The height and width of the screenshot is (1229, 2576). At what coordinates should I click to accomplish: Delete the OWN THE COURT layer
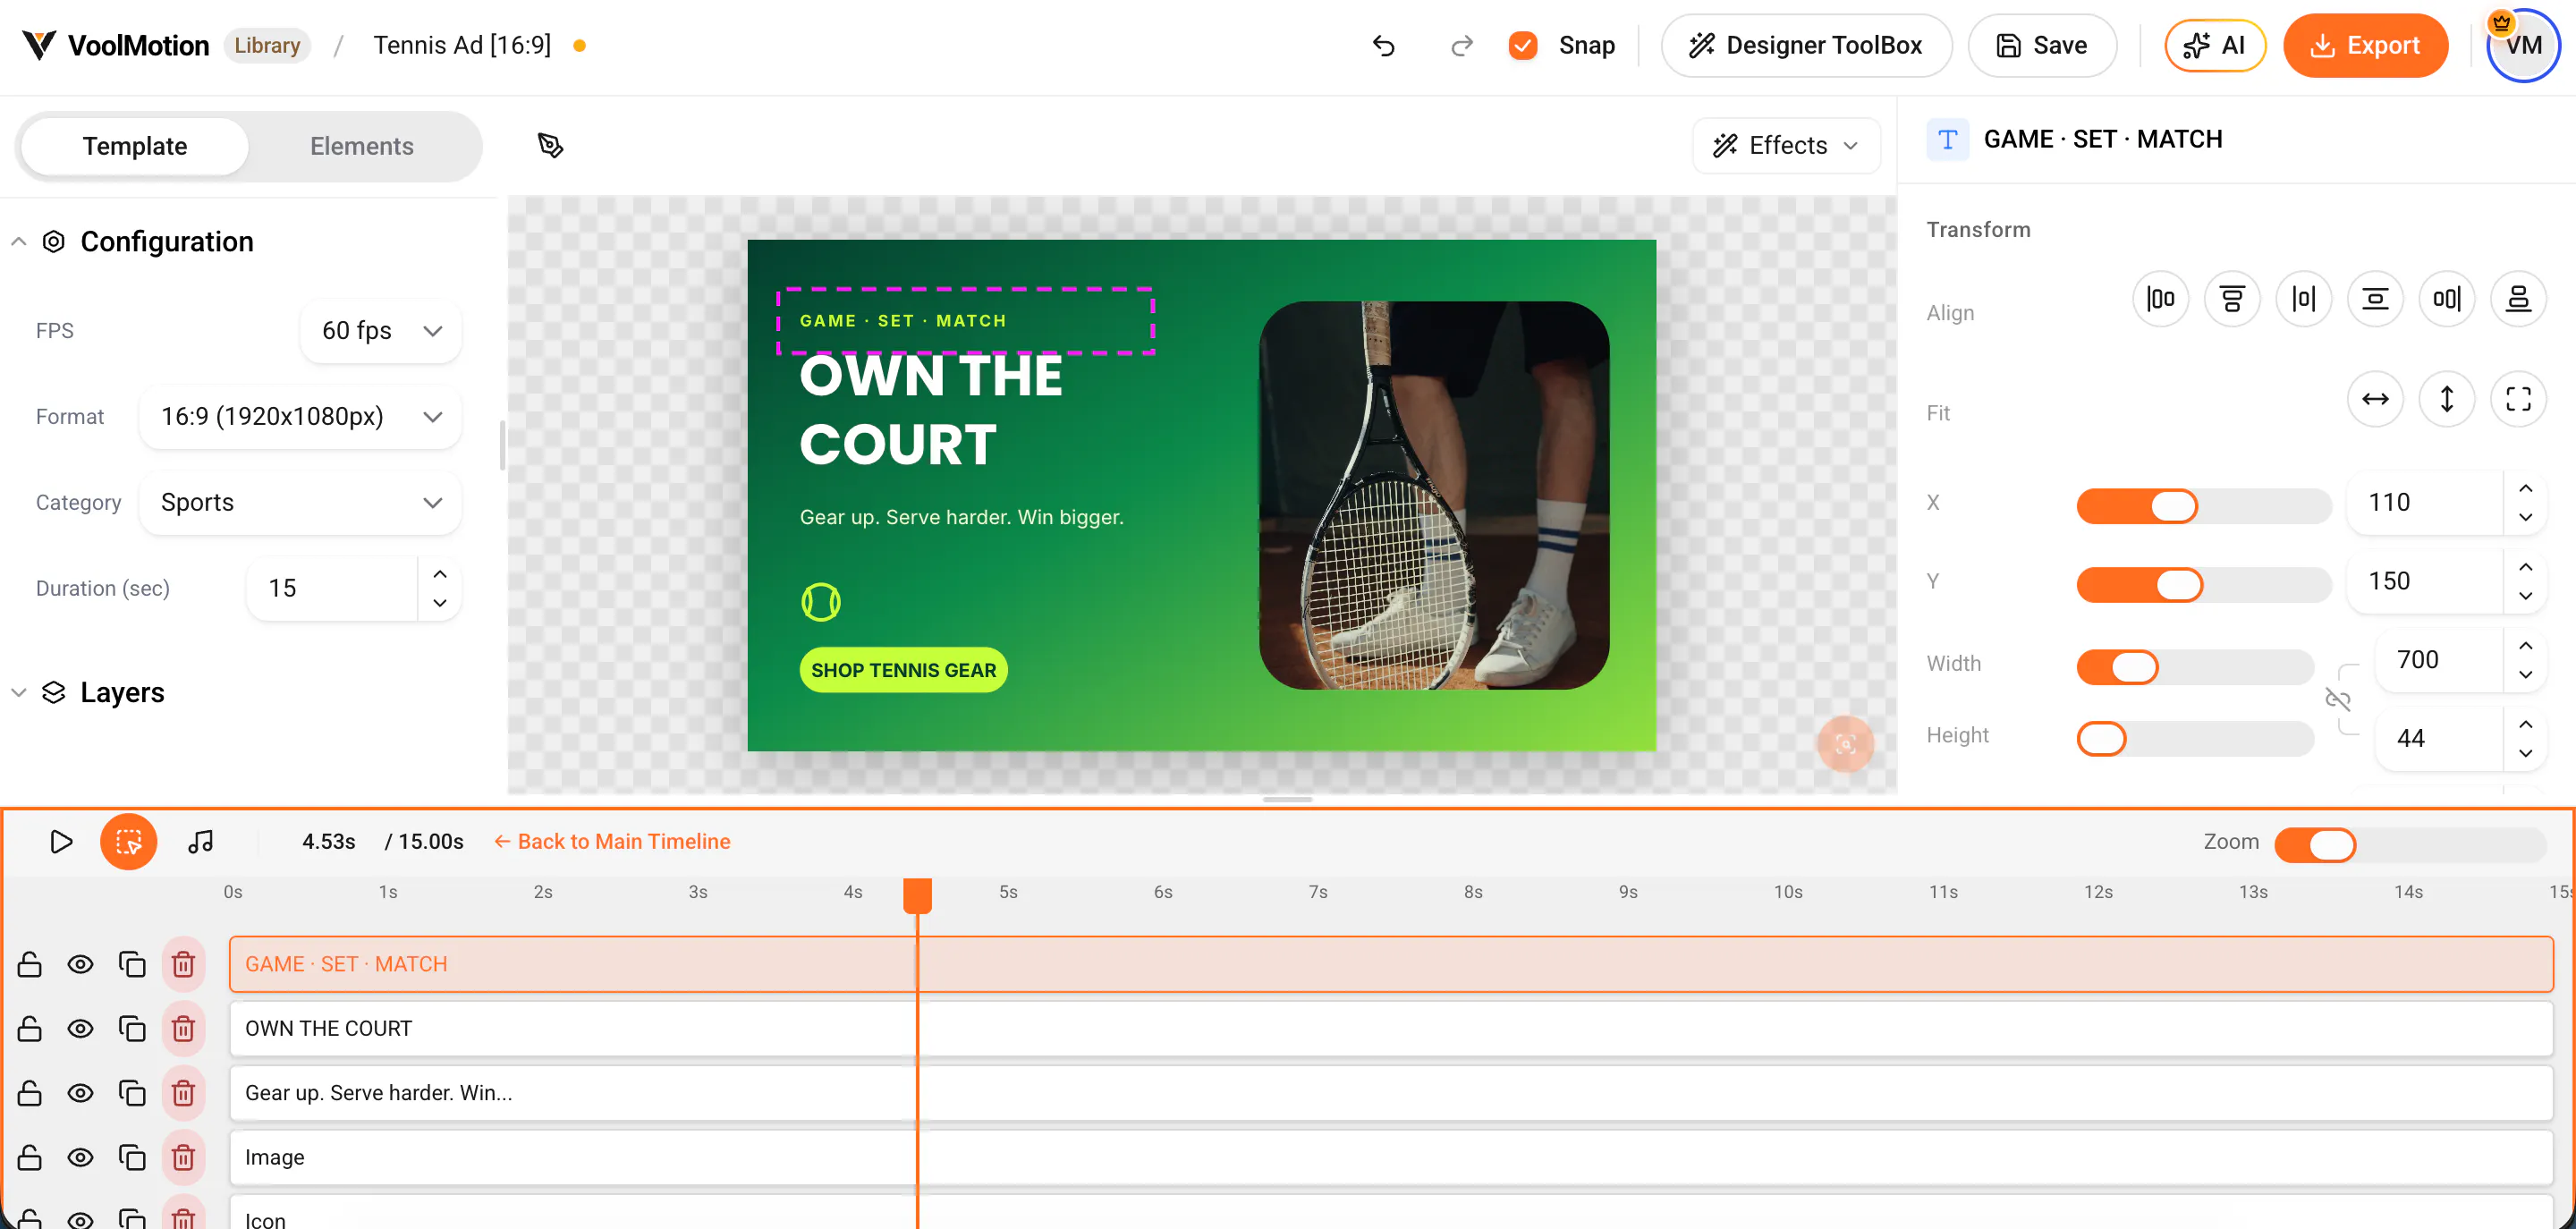click(183, 1028)
